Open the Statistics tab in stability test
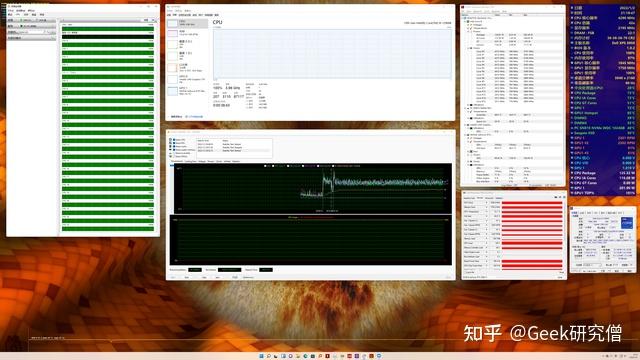640x360 pixels. pos(236,161)
